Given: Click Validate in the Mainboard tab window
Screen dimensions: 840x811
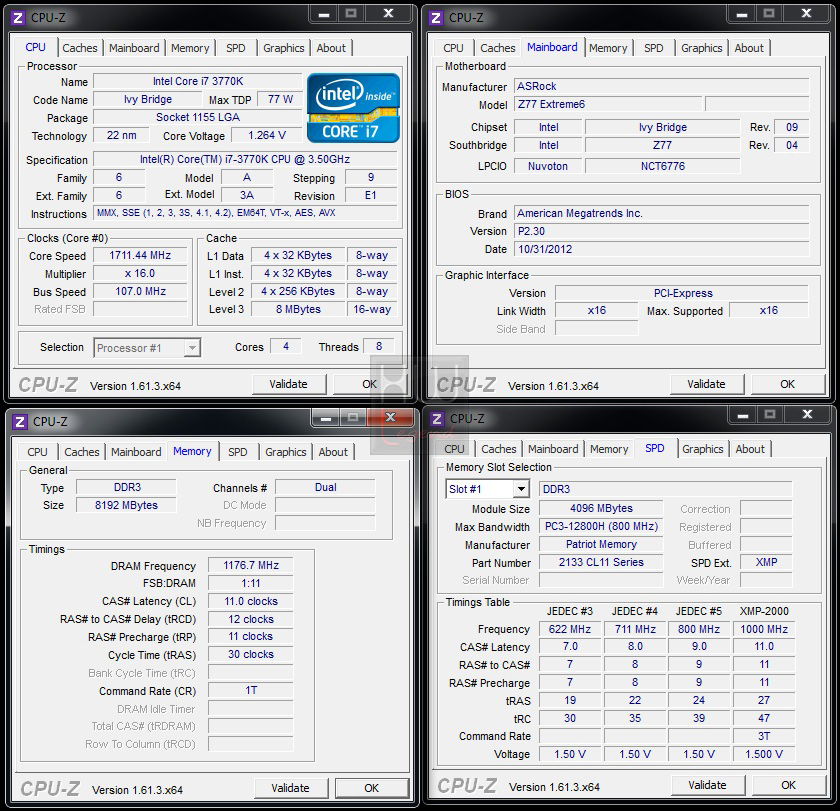Looking at the screenshot, I should coord(707,384).
